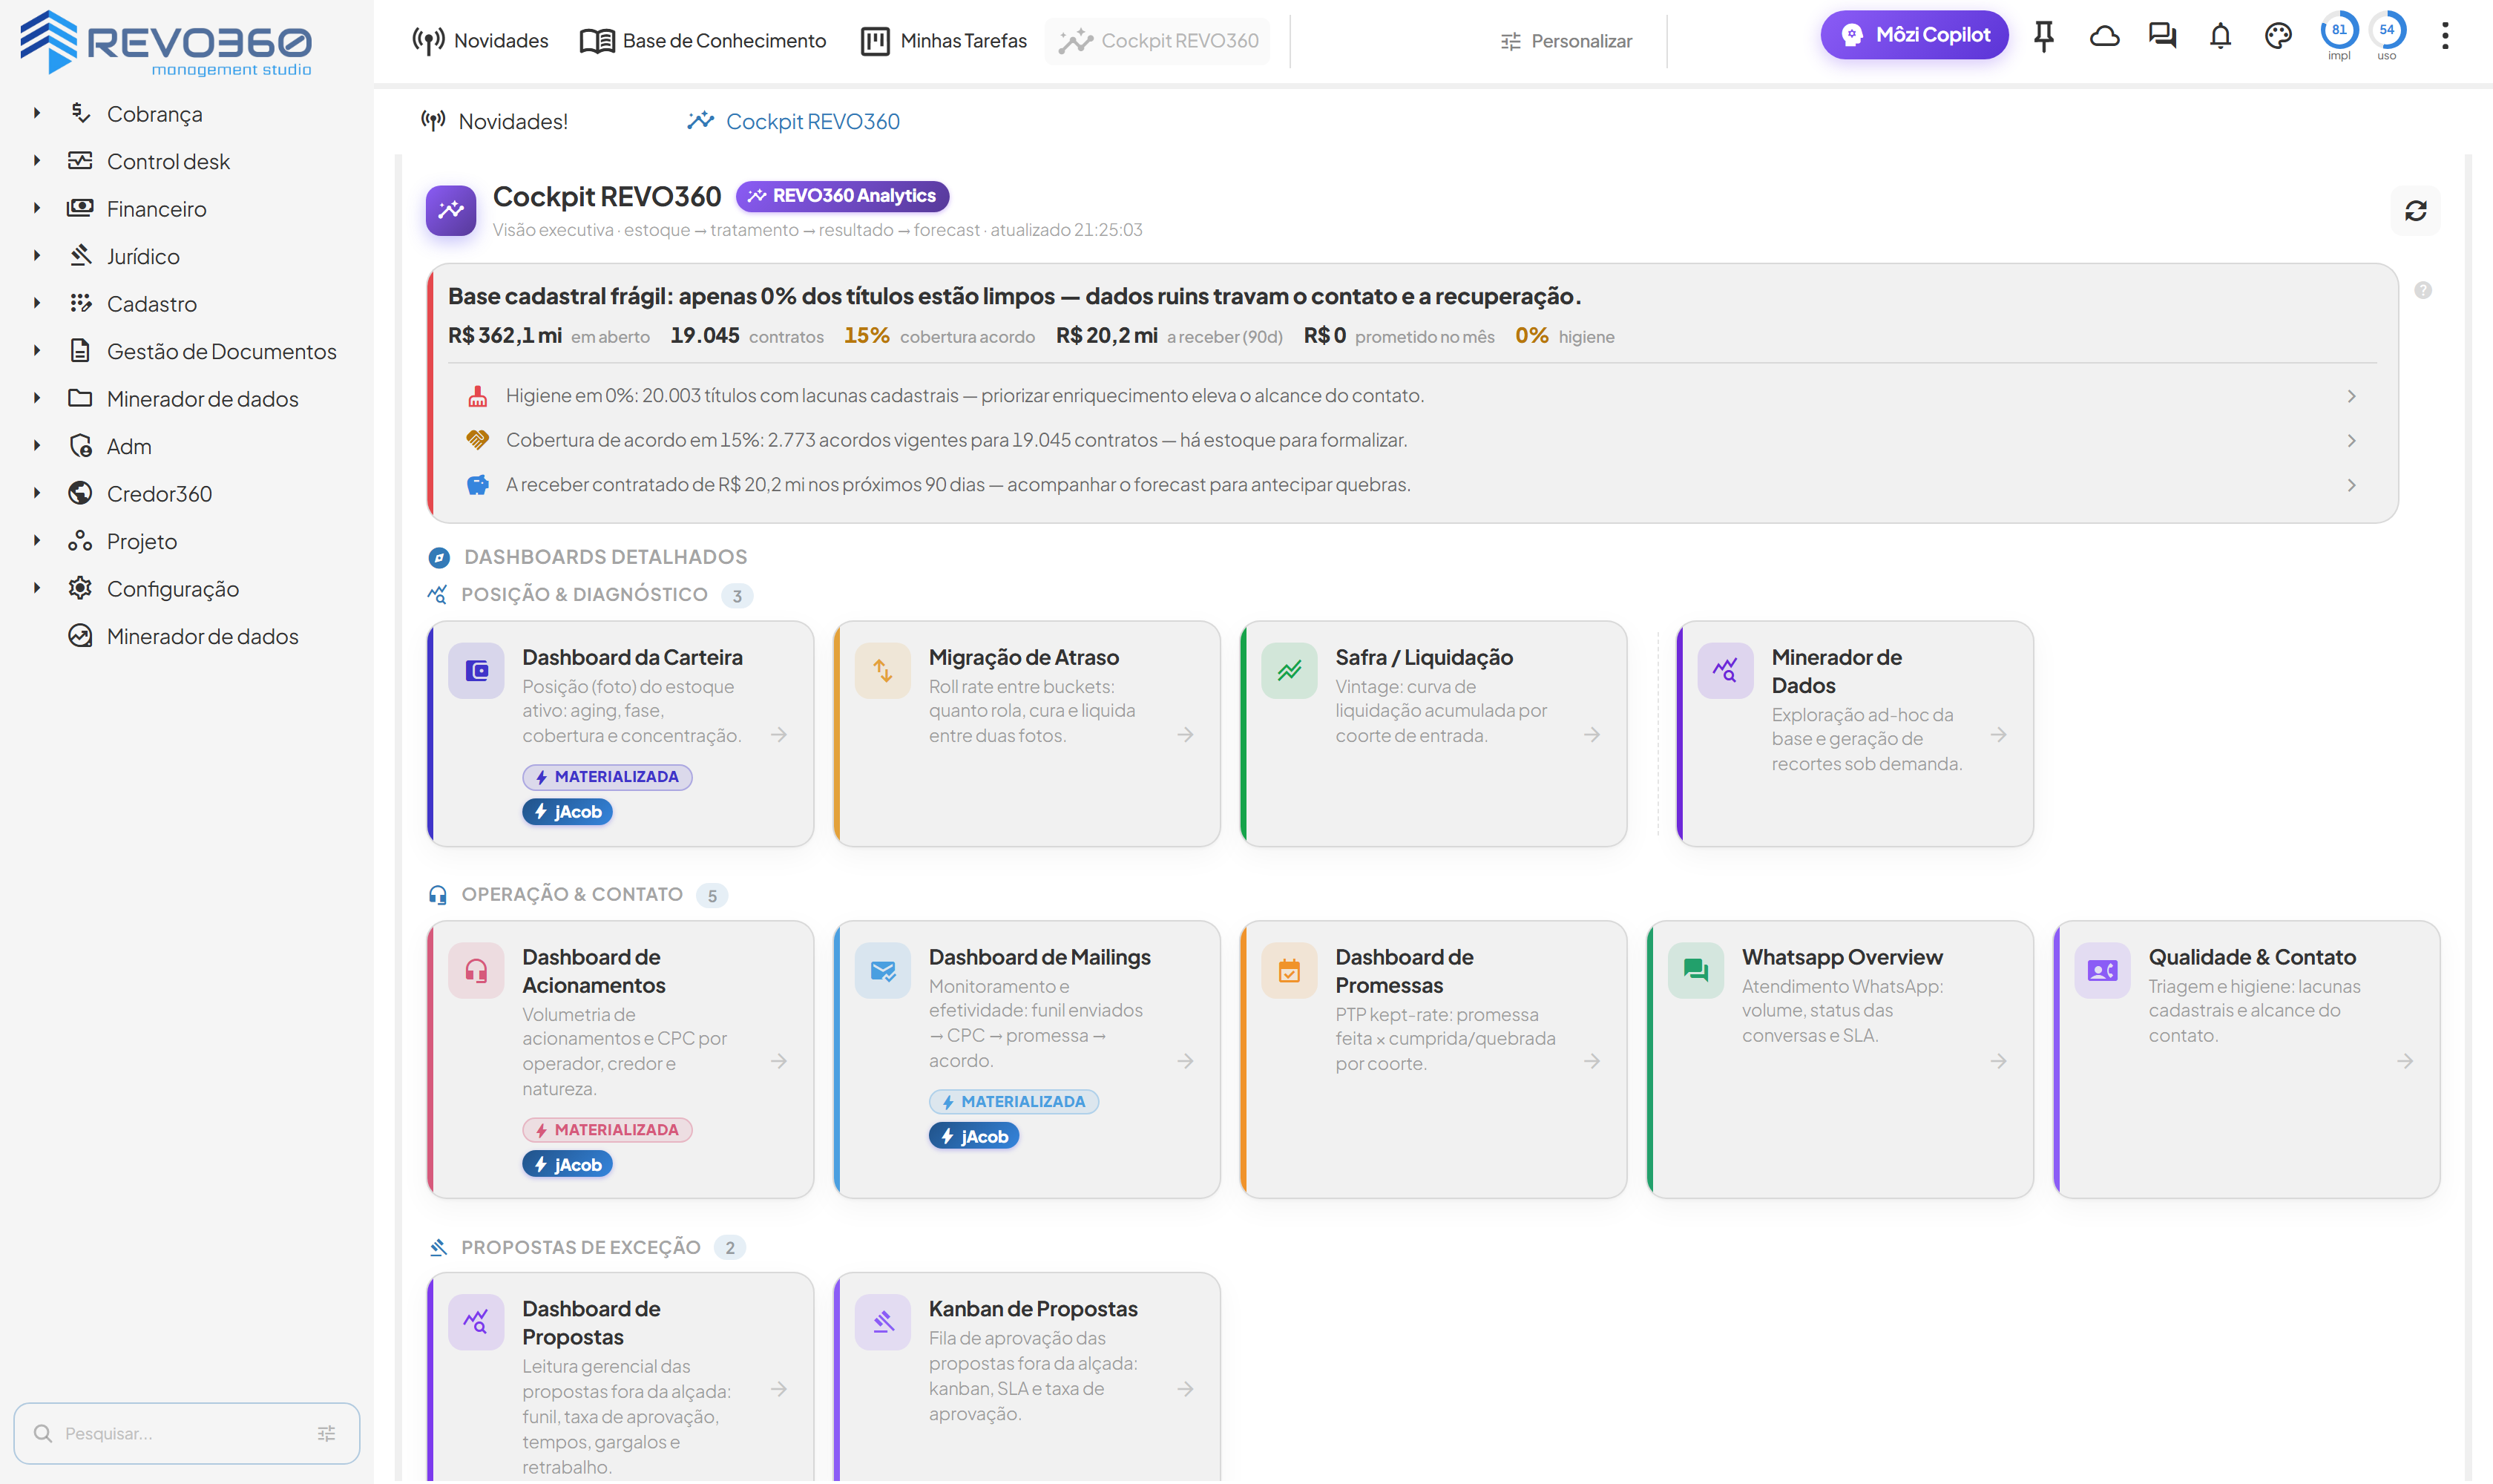Expand the Financeiro menu
2493x1484 pixels.
[37, 208]
